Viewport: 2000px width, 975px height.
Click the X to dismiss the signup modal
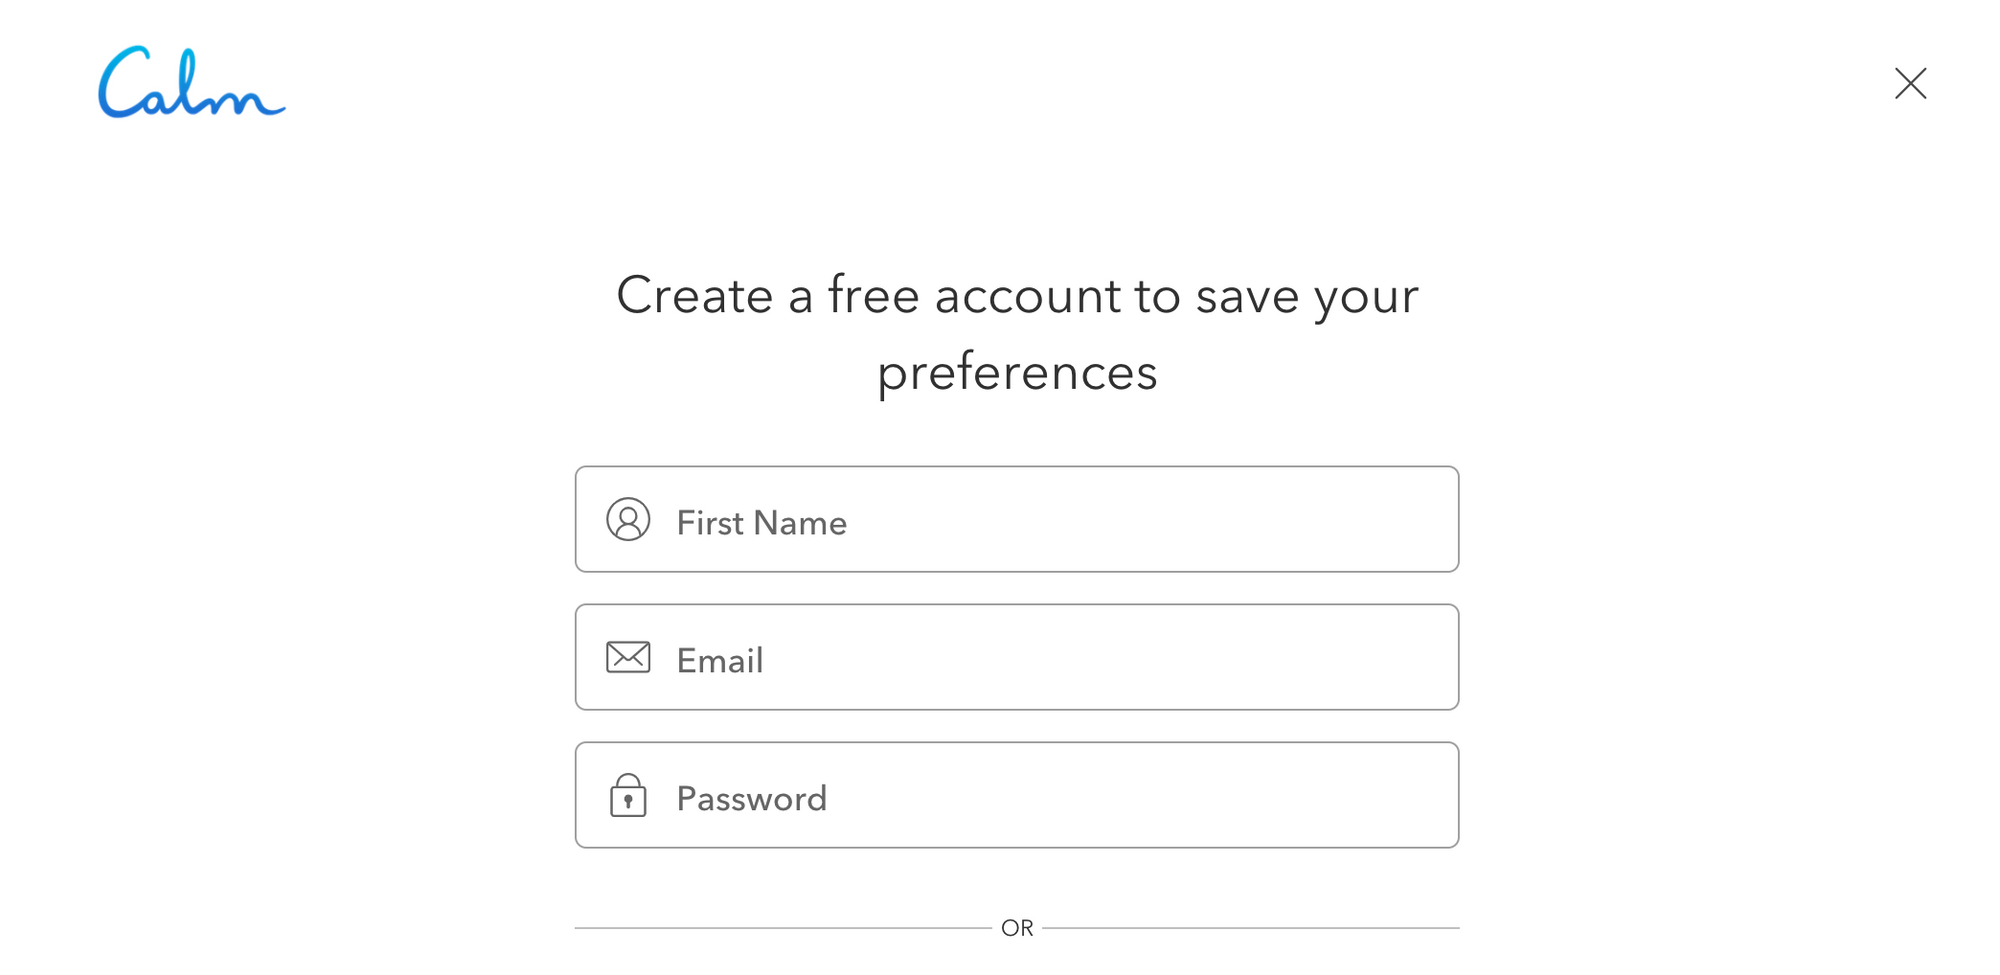(1910, 84)
